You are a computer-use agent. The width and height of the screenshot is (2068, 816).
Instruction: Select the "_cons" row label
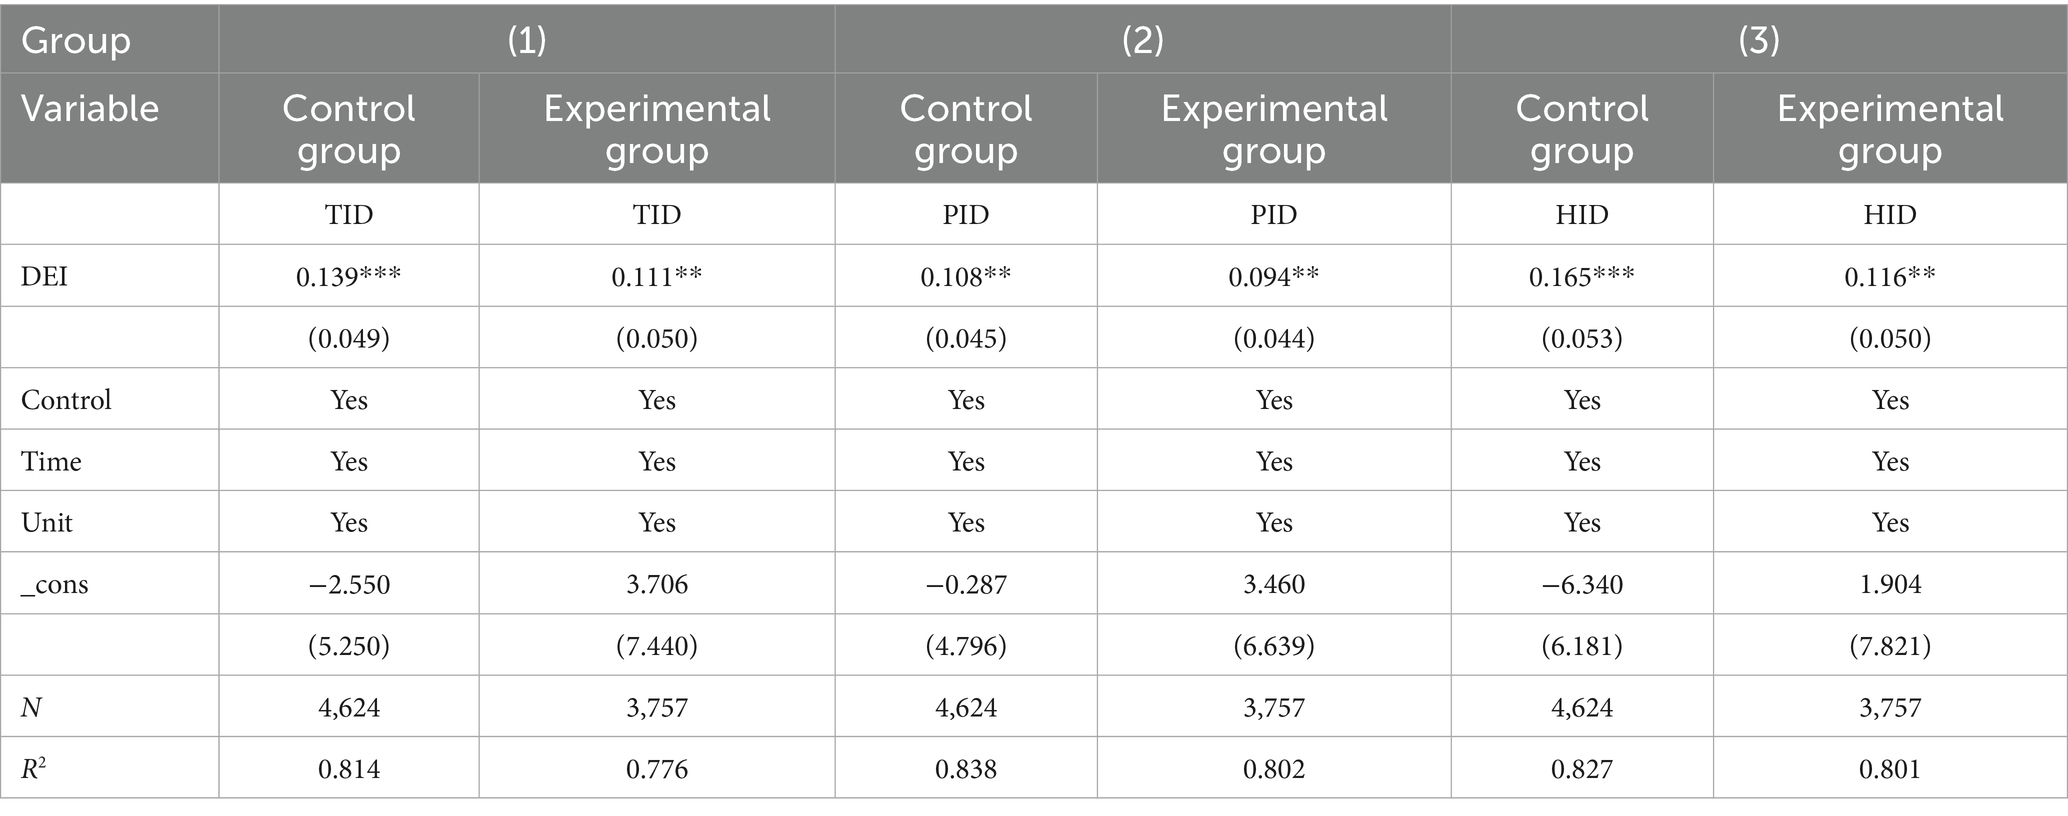click(55, 585)
